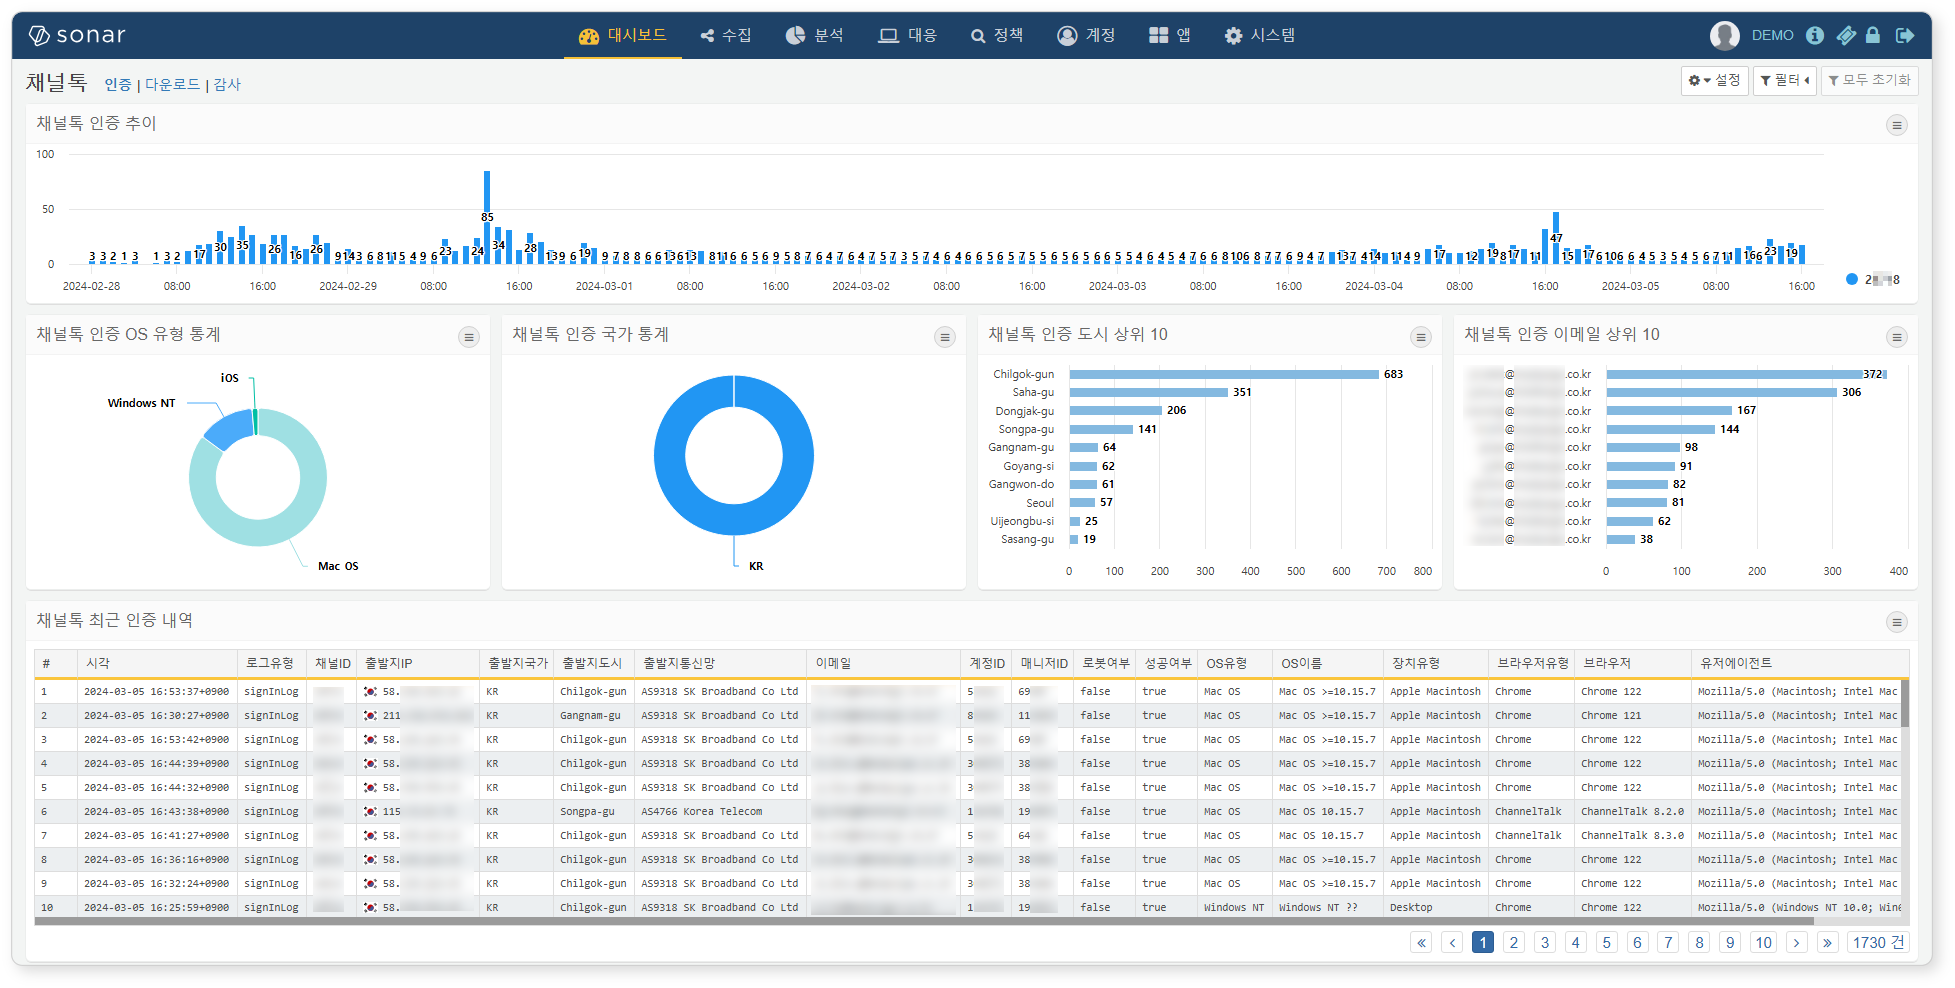Toggle the blue legend dot in the trend chart
The width and height of the screenshot is (1955, 988).
[1852, 279]
